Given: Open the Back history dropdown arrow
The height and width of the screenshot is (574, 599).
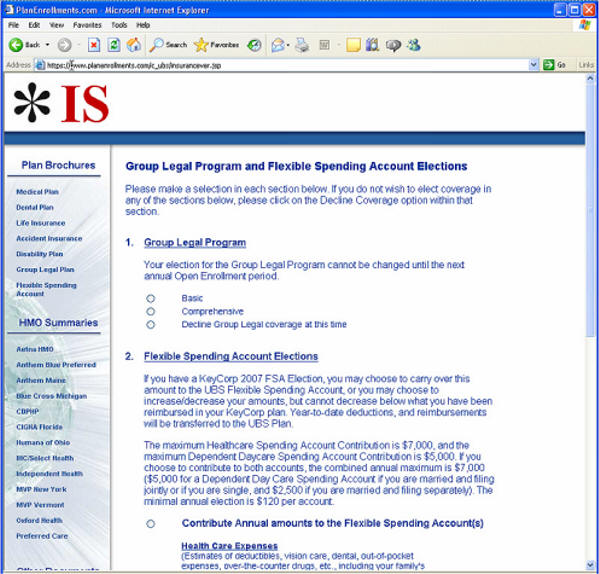Looking at the screenshot, I should [48, 45].
